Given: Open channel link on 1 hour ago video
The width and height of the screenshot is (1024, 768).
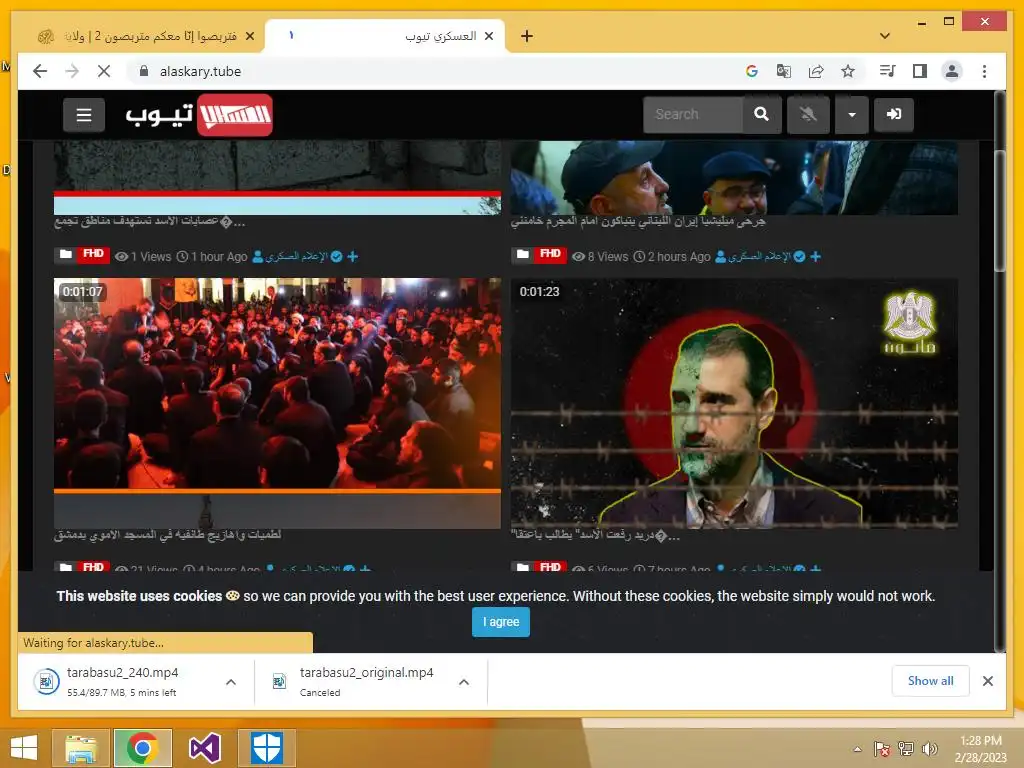Looking at the screenshot, I should [x=296, y=257].
